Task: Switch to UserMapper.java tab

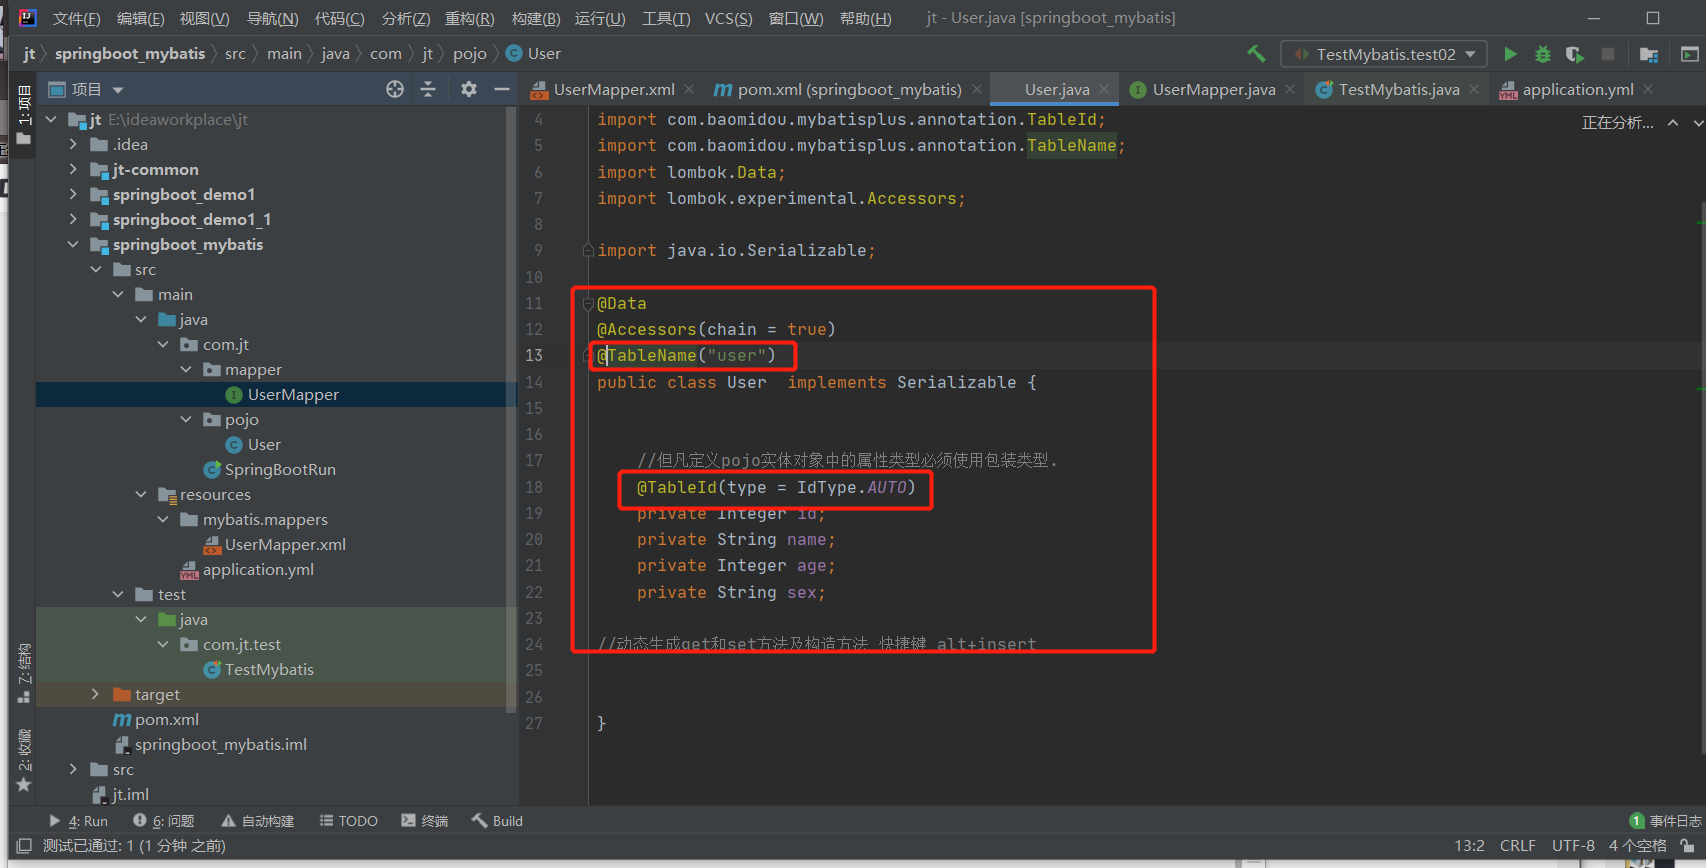Action: pos(1213,89)
